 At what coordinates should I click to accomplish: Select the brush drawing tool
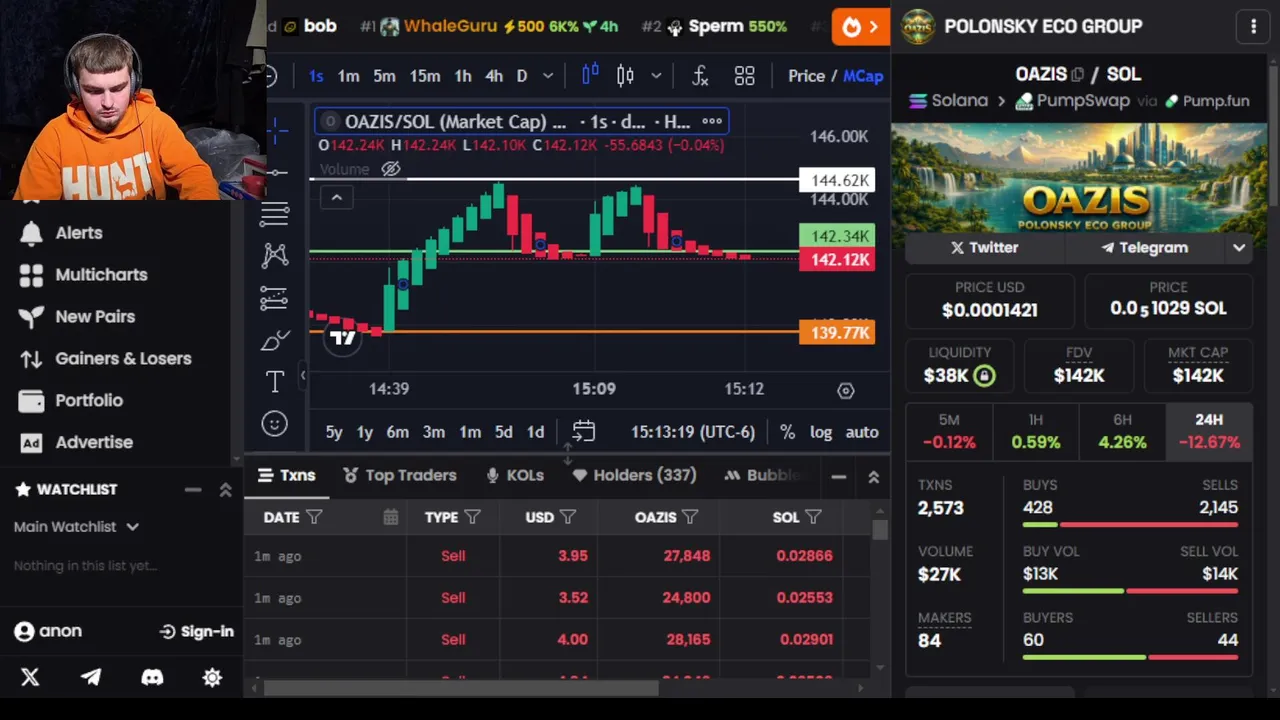click(x=275, y=340)
